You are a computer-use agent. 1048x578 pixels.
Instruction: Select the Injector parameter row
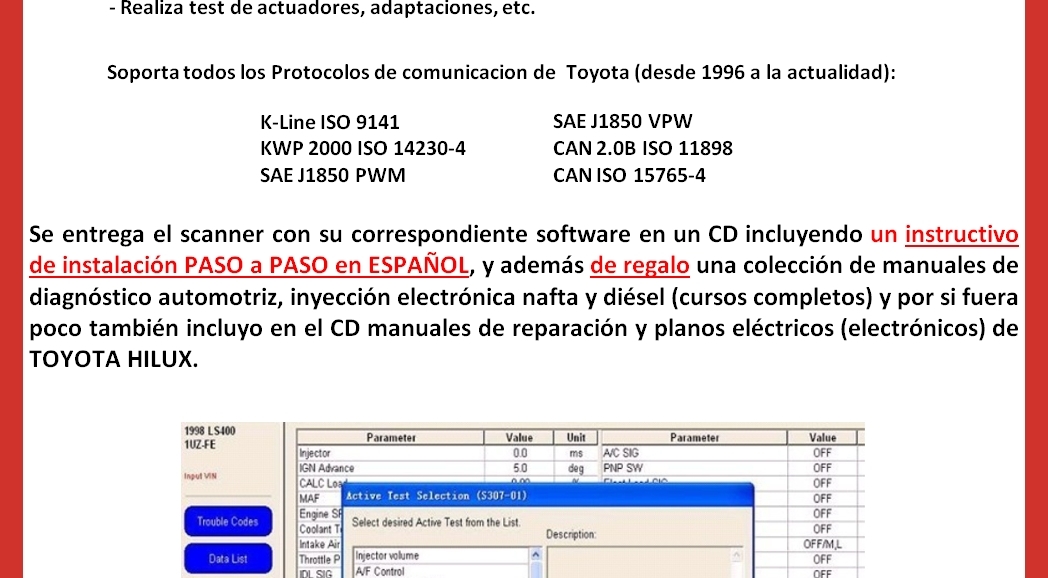coord(400,453)
